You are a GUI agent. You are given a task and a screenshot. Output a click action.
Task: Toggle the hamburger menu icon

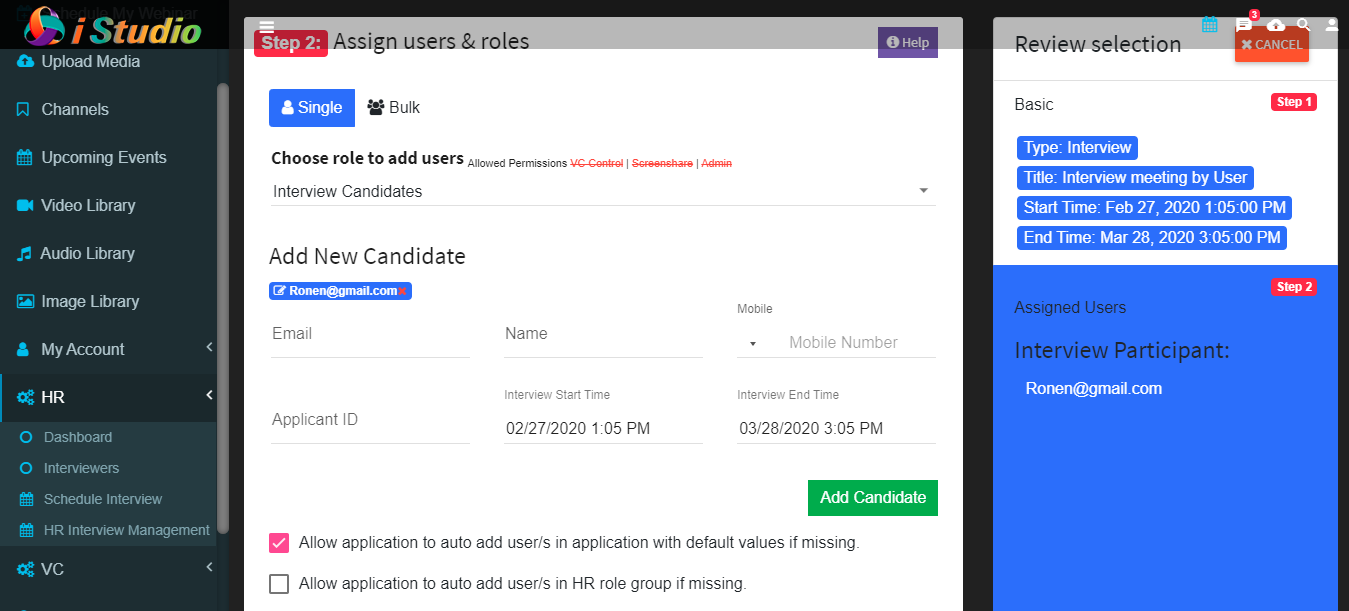(266, 27)
